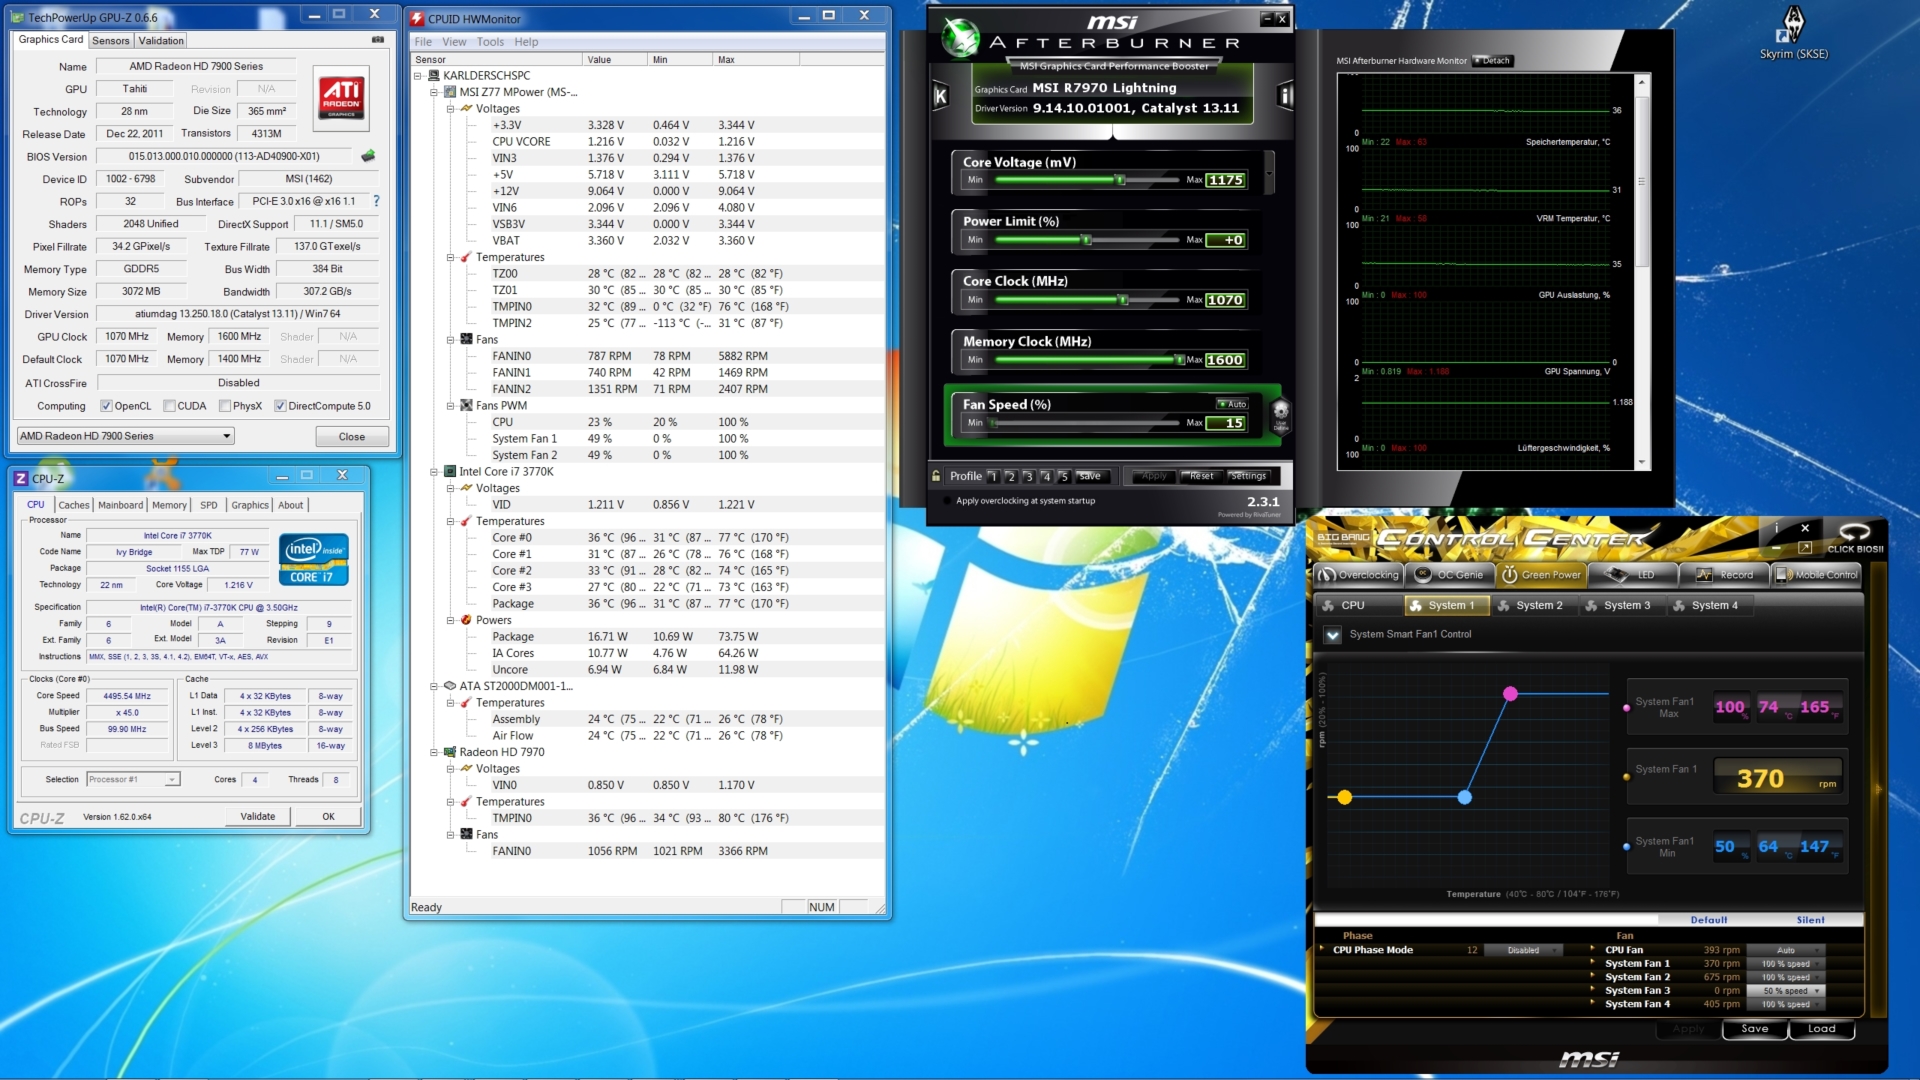Viewport: 1920px width, 1080px height.
Task: Open OC Genie in Control Center
Action: 1449,575
